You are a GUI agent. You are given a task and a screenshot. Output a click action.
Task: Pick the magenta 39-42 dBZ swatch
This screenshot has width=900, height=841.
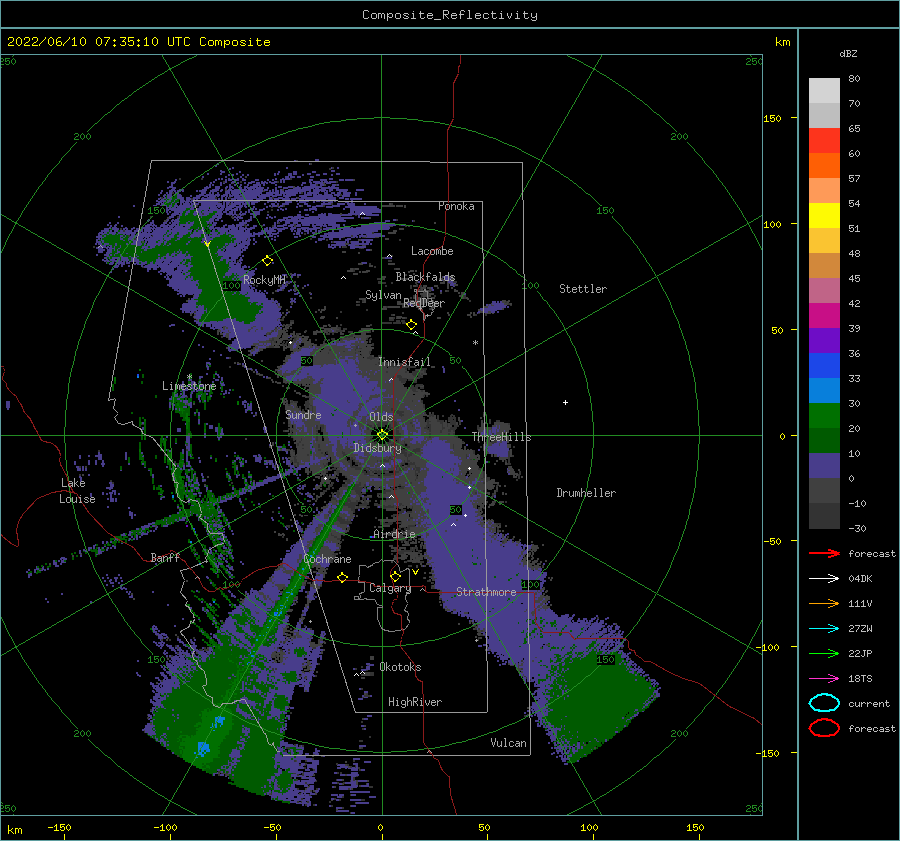pyautogui.click(x=824, y=316)
